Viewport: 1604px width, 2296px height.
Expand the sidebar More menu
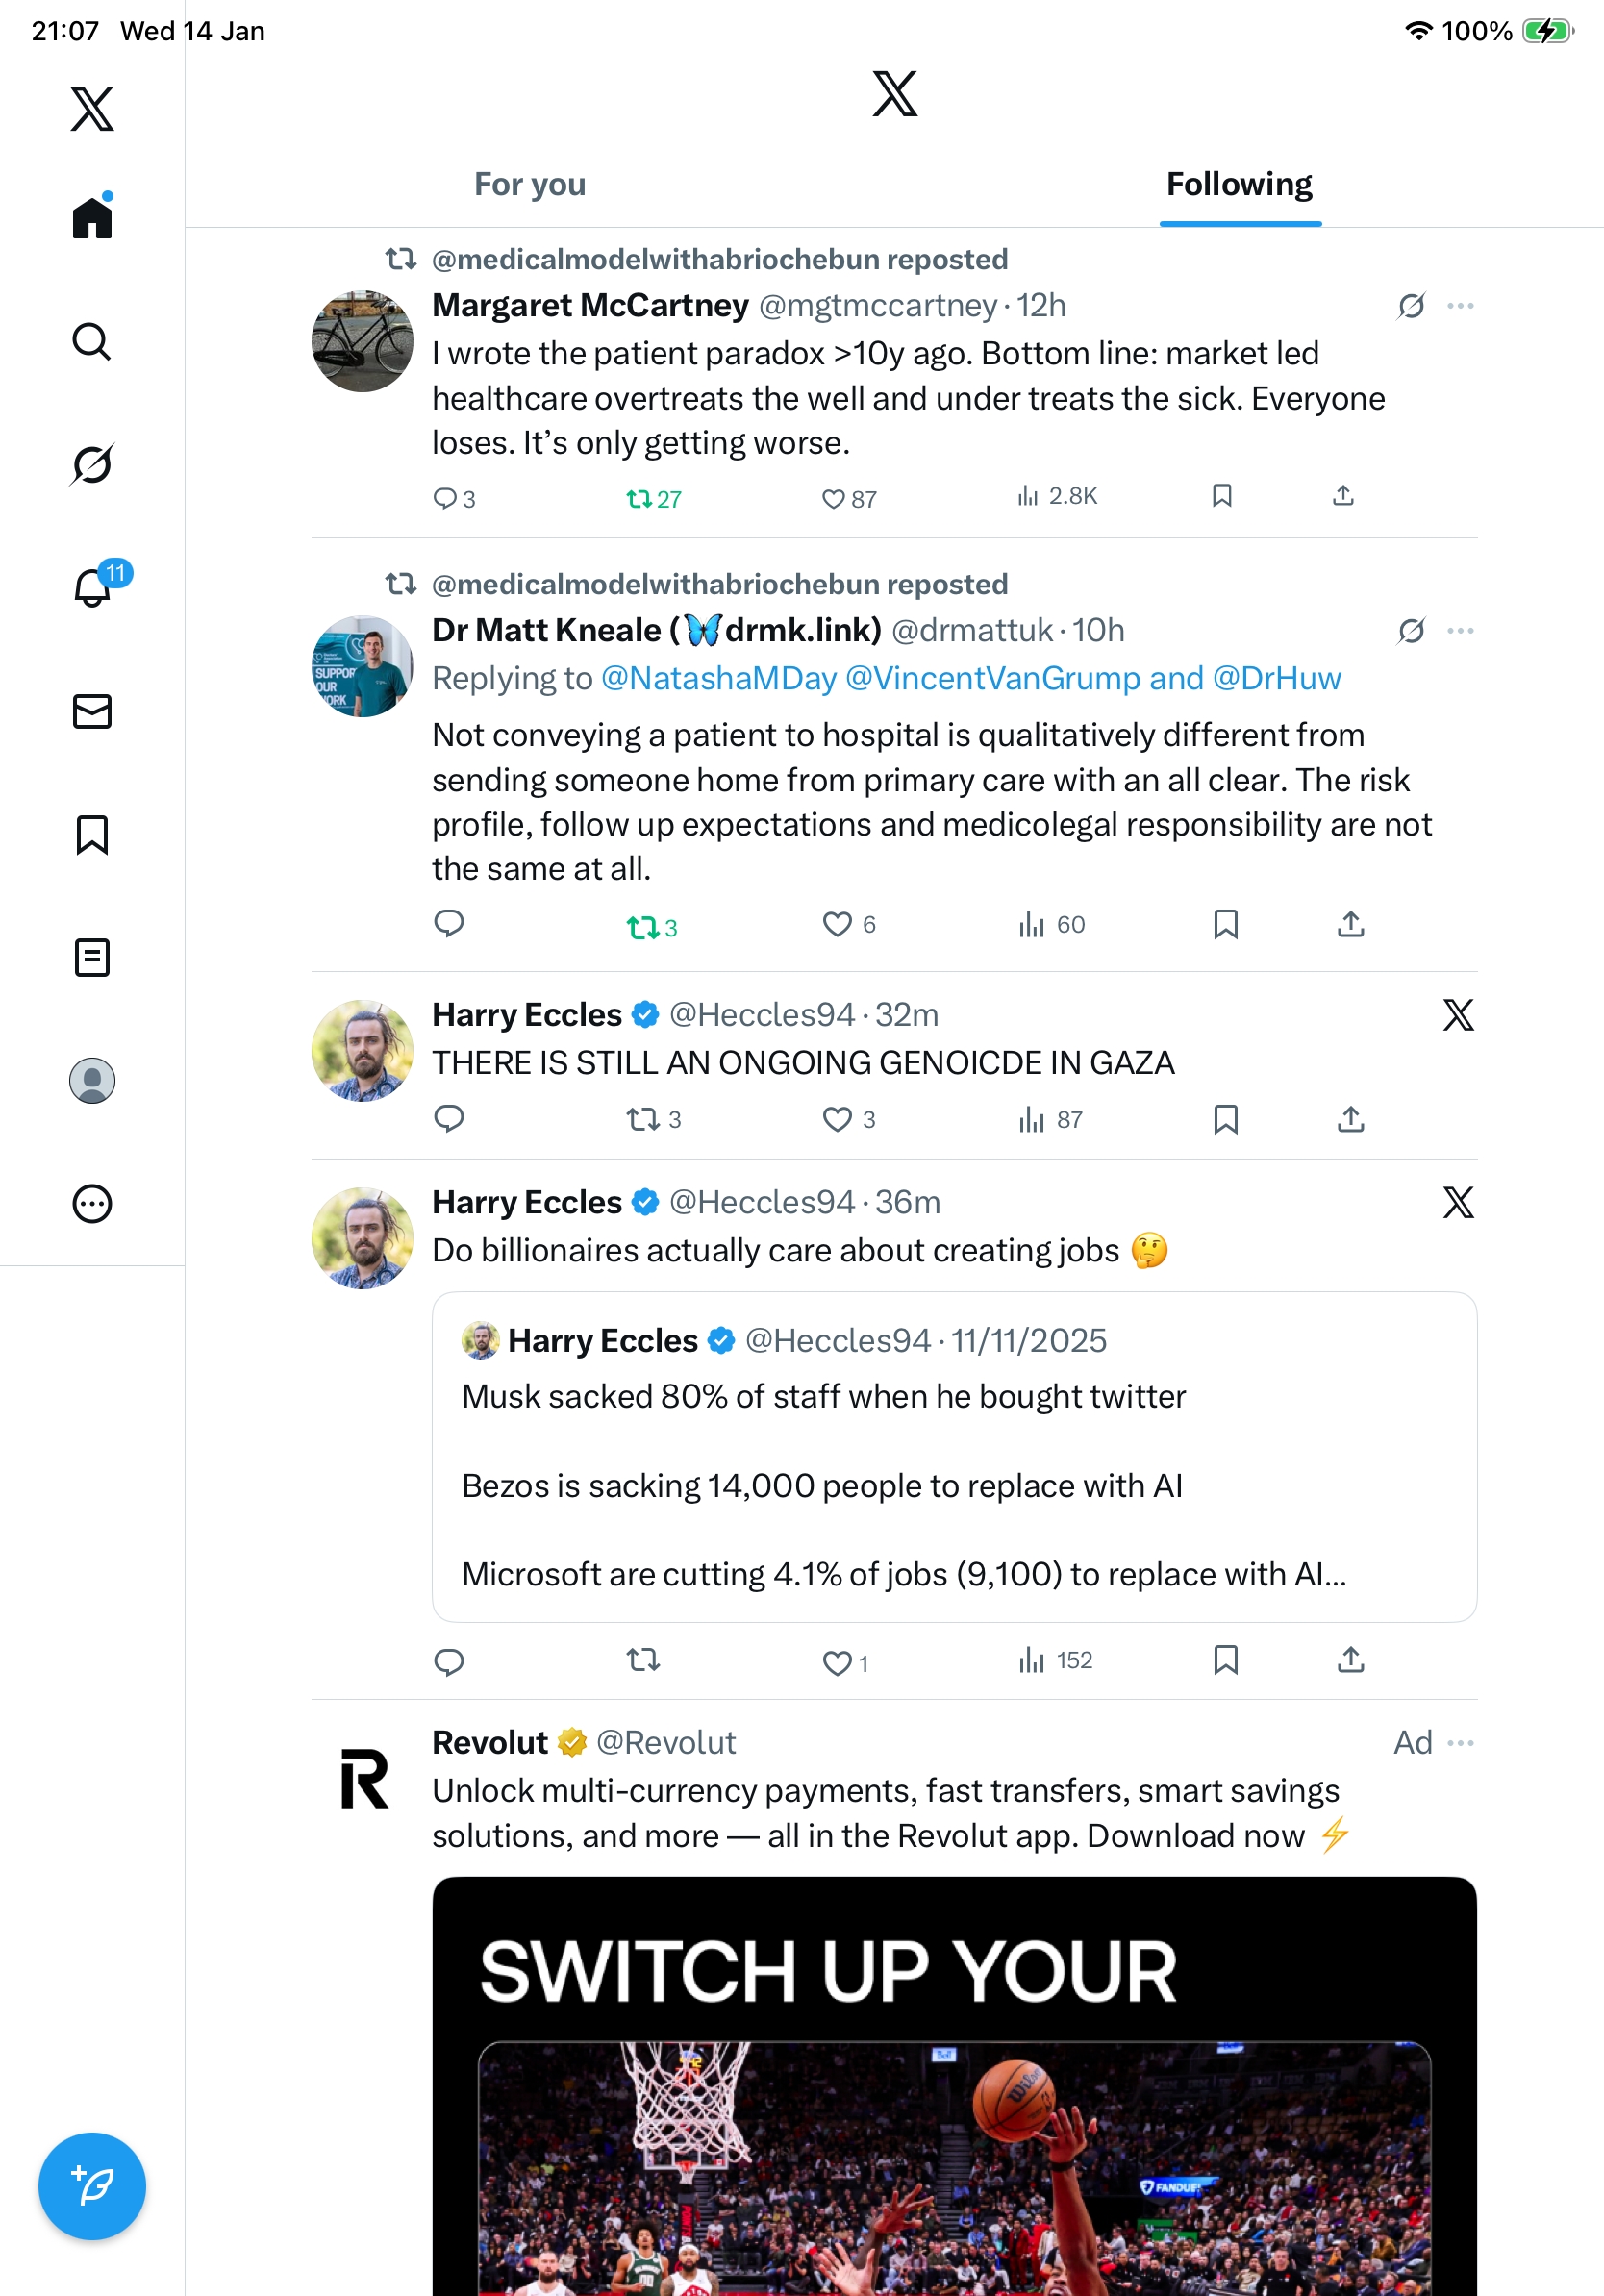91,1203
